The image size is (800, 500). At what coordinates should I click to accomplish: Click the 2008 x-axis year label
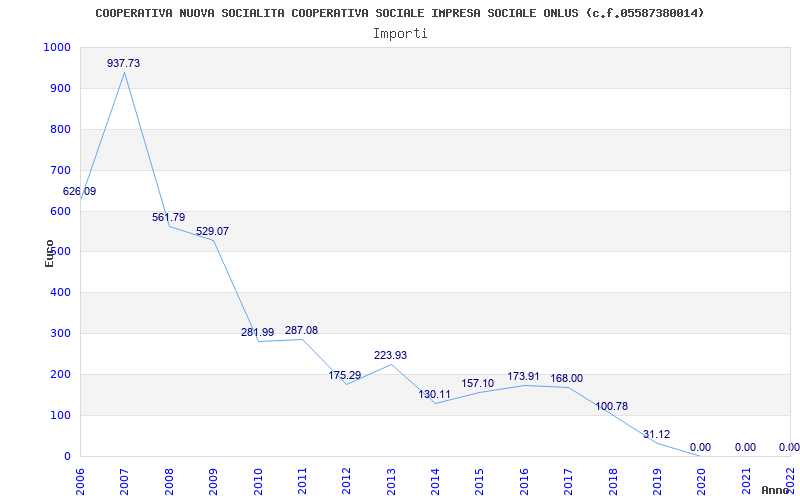tap(169, 481)
